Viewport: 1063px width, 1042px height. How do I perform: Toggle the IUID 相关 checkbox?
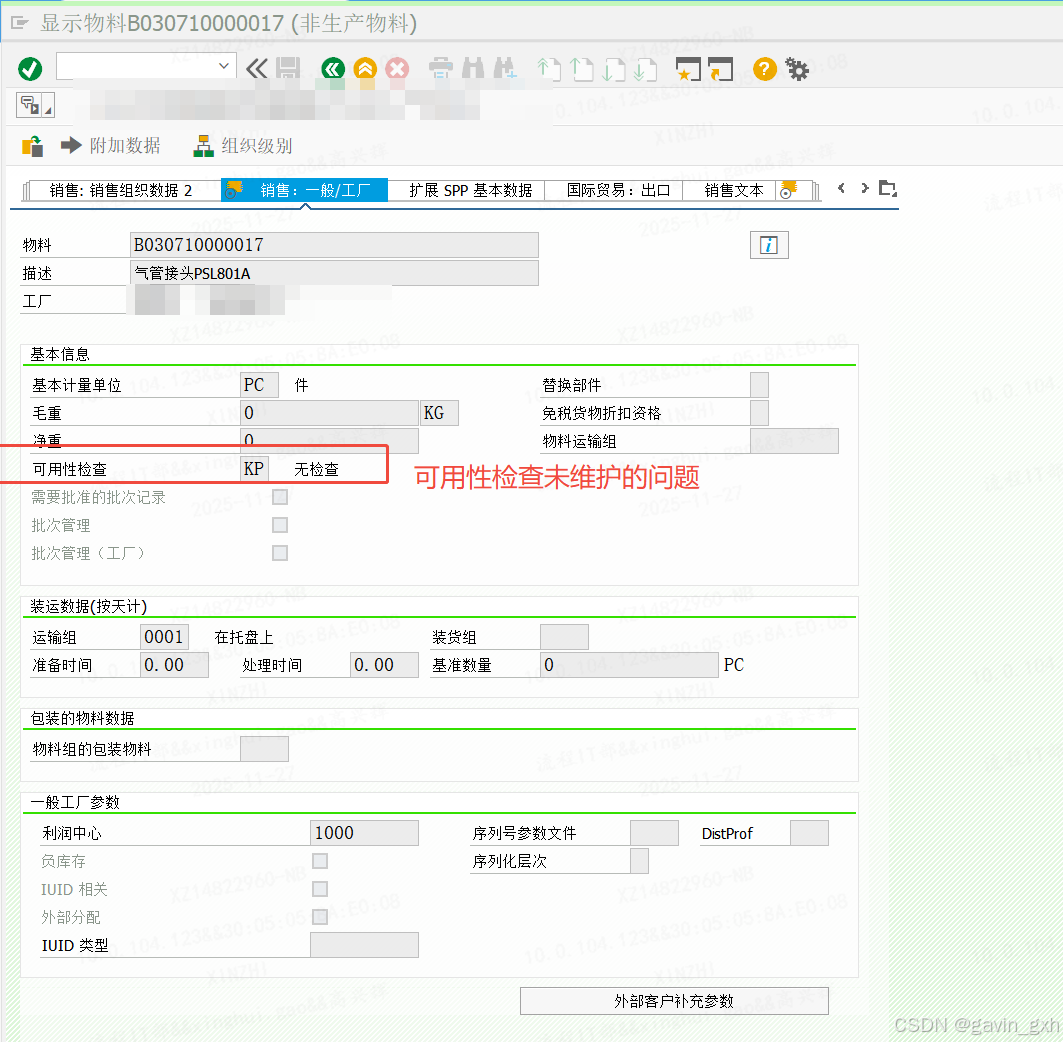(319, 888)
